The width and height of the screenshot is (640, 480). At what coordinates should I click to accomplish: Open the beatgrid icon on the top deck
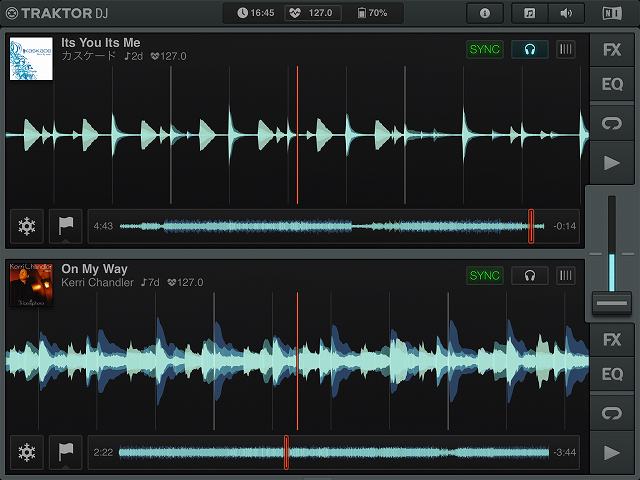point(566,49)
